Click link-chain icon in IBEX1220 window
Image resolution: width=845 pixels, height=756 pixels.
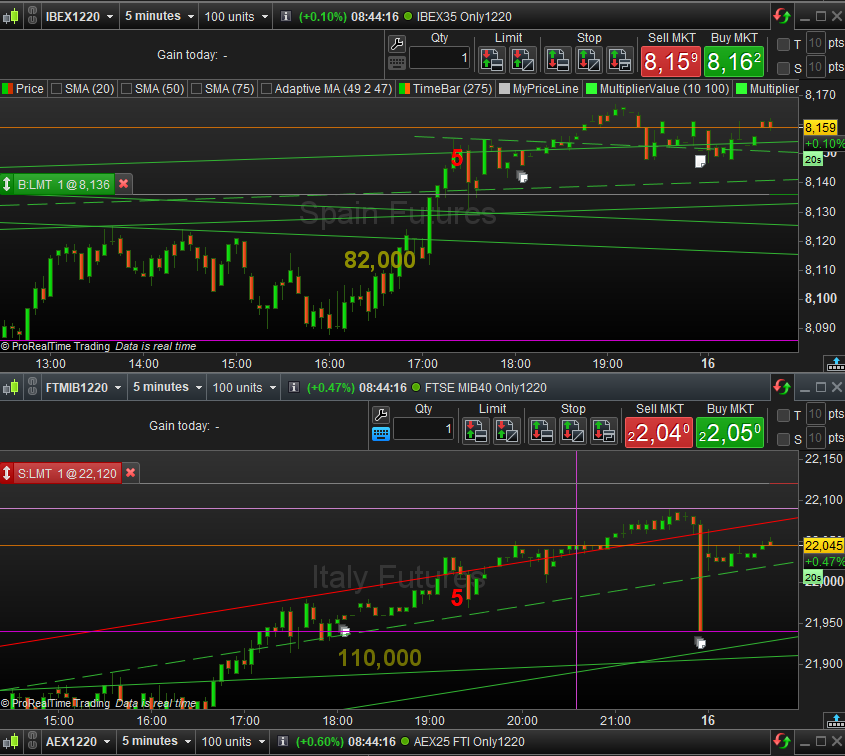click(x=32, y=16)
